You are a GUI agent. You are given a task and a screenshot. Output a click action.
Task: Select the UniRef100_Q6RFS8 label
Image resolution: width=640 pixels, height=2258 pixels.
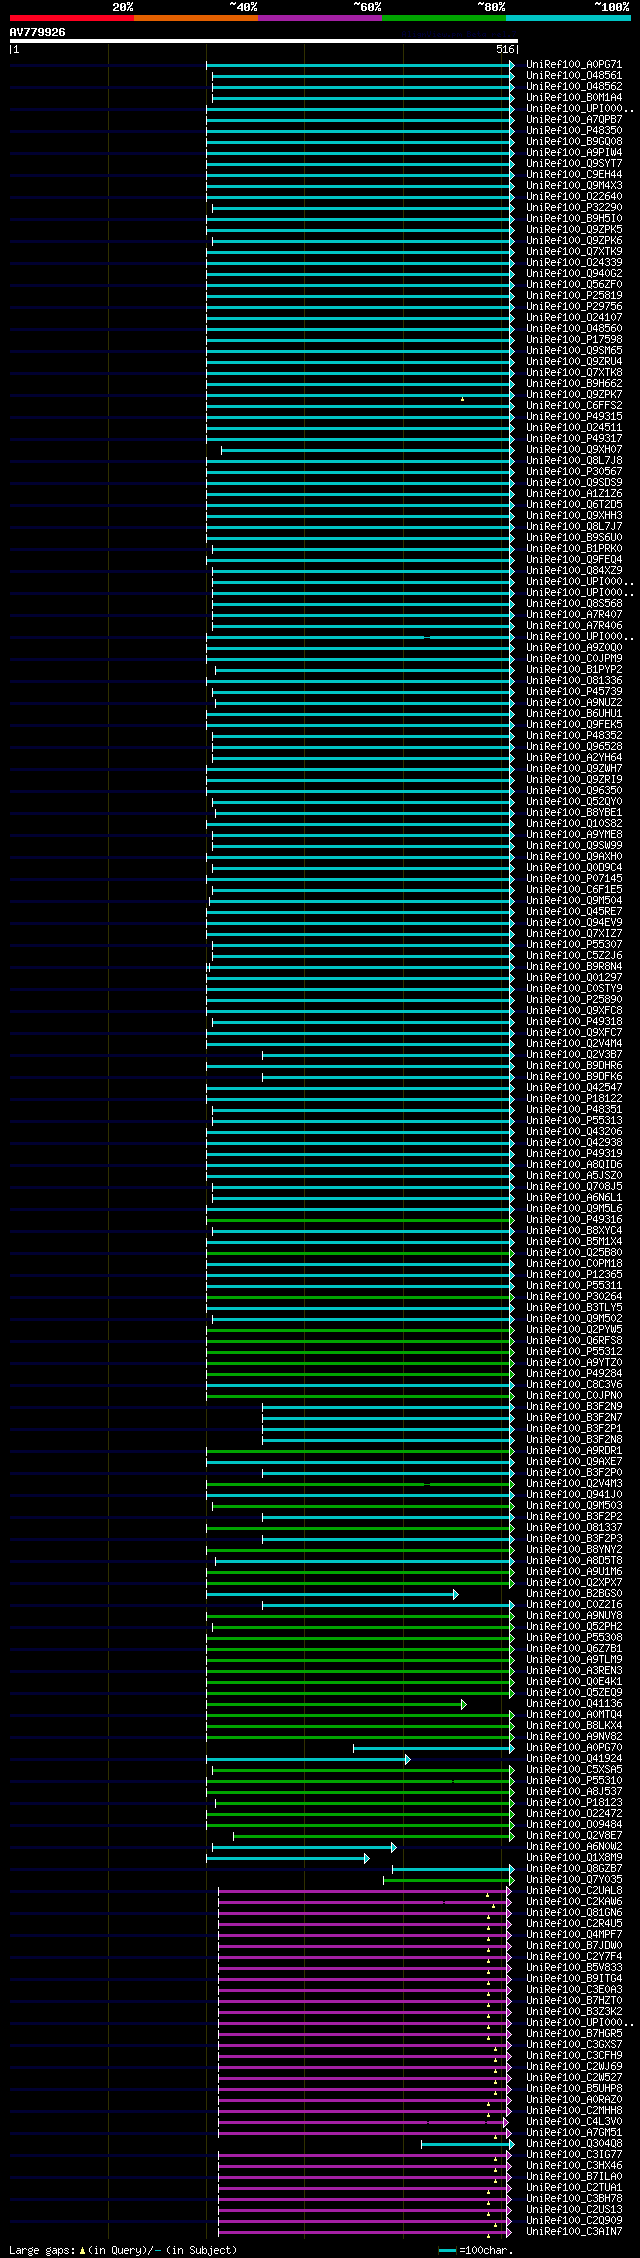pyautogui.click(x=574, y=1341)
